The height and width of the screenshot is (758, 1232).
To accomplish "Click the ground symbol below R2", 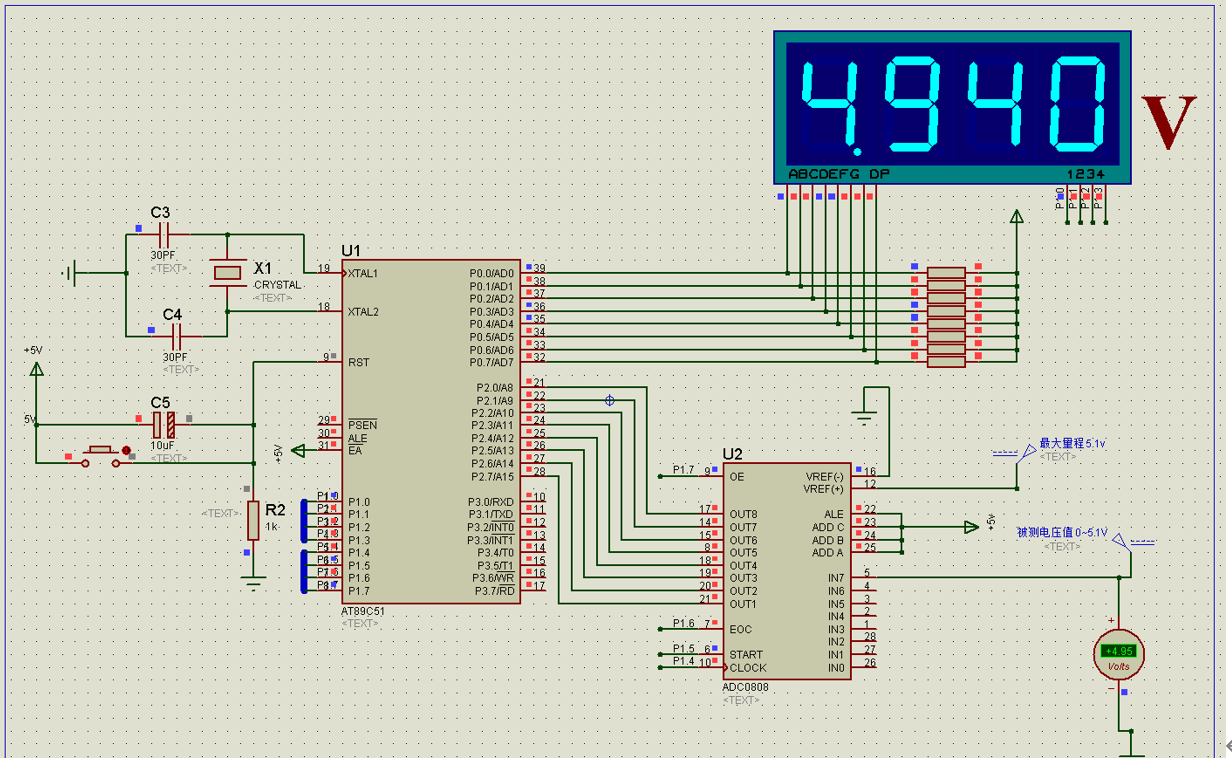I will [x=254, y=583].
